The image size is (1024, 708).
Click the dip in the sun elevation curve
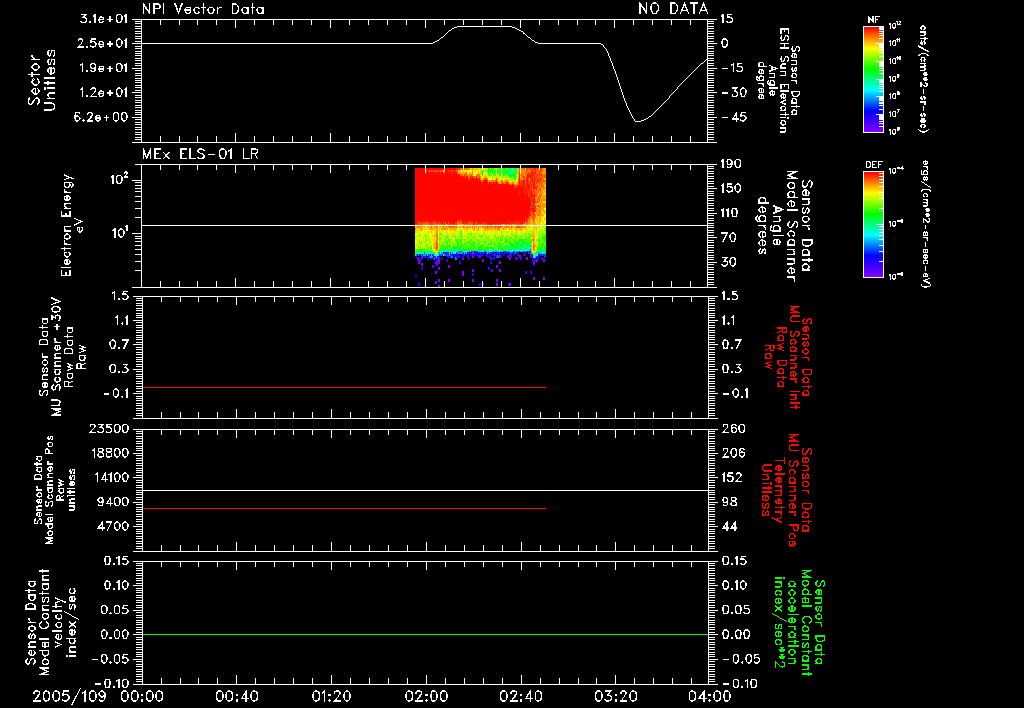click(x=638, y=121)
